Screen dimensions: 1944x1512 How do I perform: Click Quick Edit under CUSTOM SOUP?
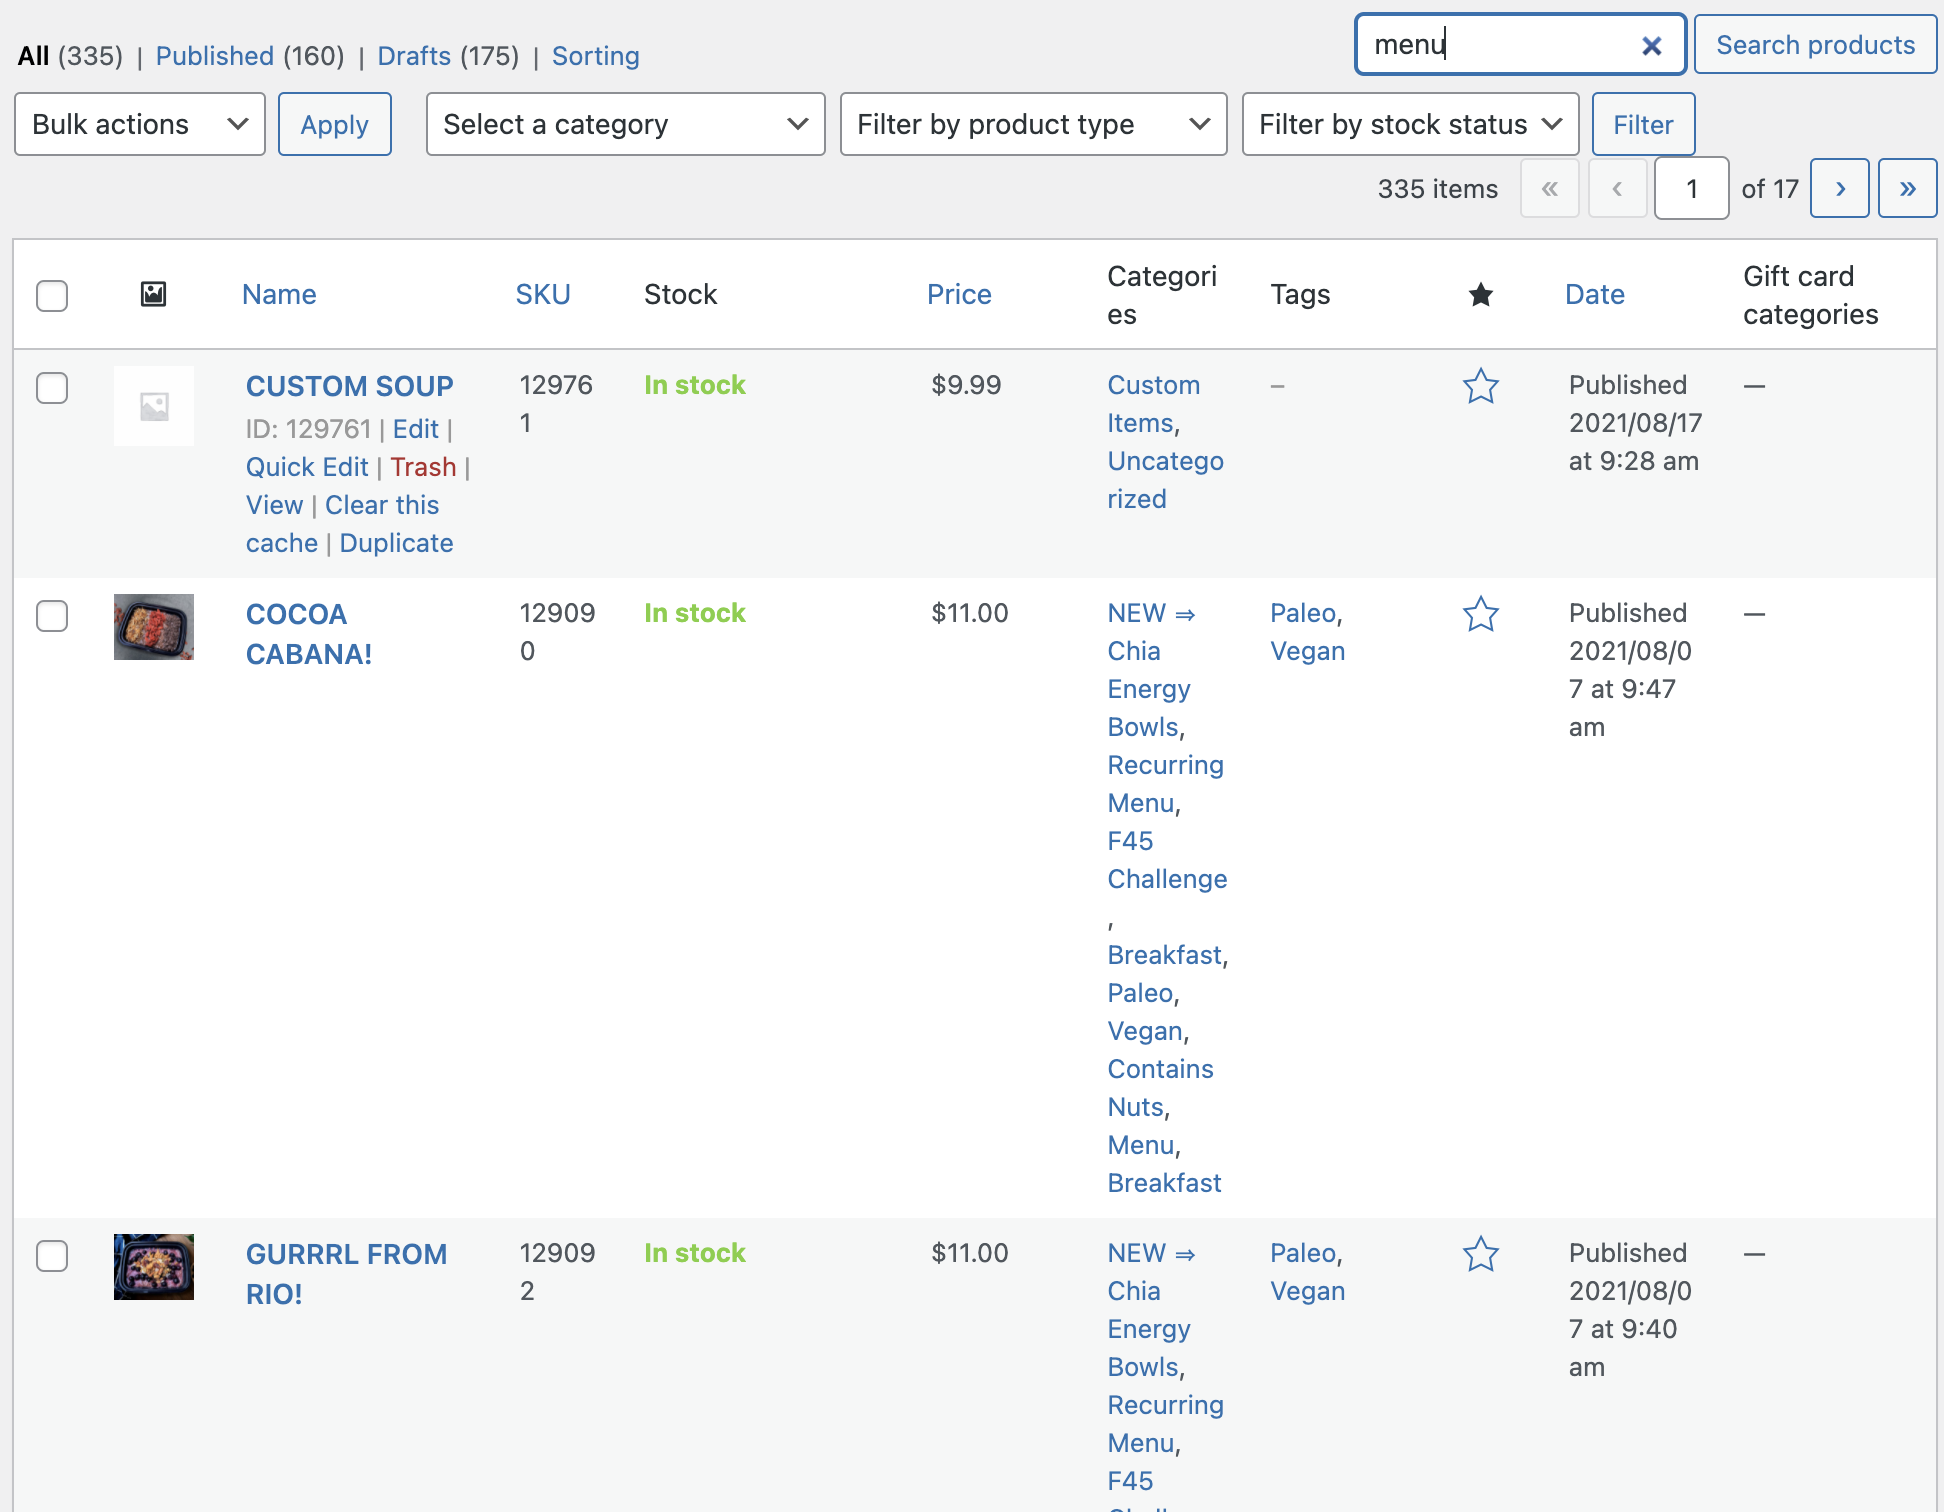(x=307, y=467)
